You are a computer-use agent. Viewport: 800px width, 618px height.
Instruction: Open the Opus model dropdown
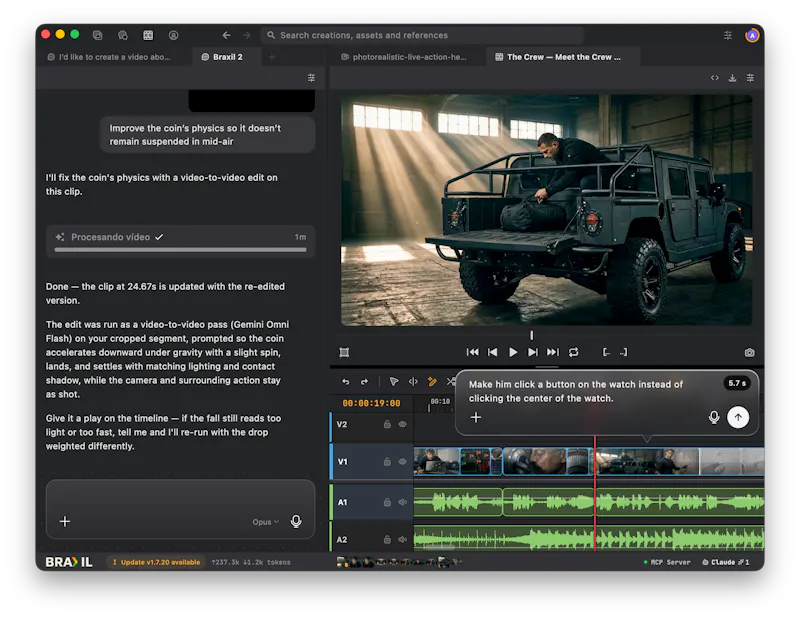(265, 522)
